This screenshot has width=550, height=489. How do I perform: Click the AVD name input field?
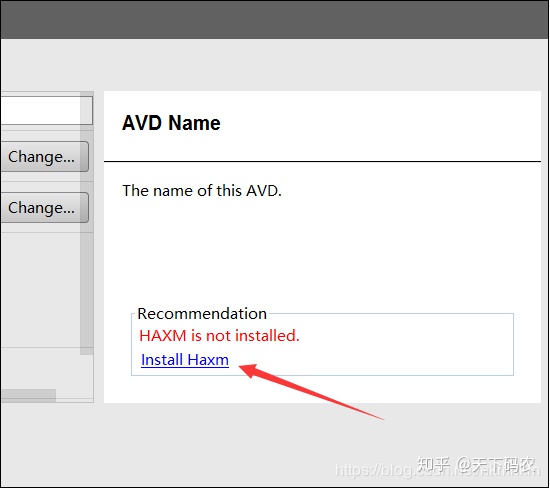(46, 110)
